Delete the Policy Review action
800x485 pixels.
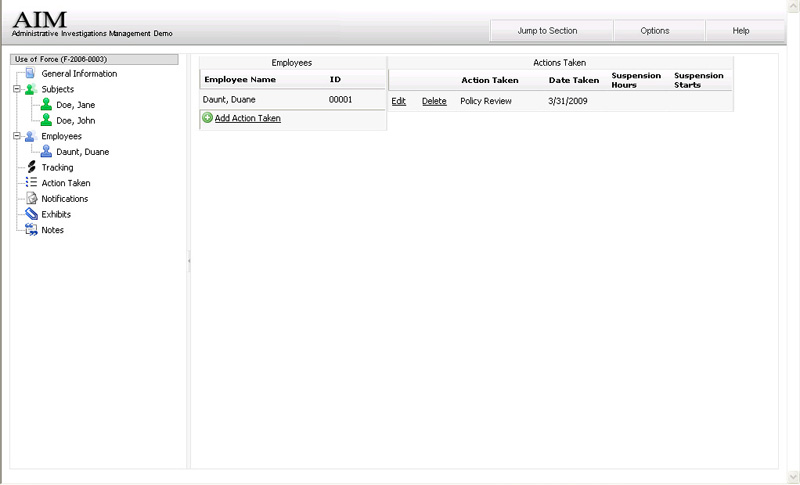tap(434, 101)
